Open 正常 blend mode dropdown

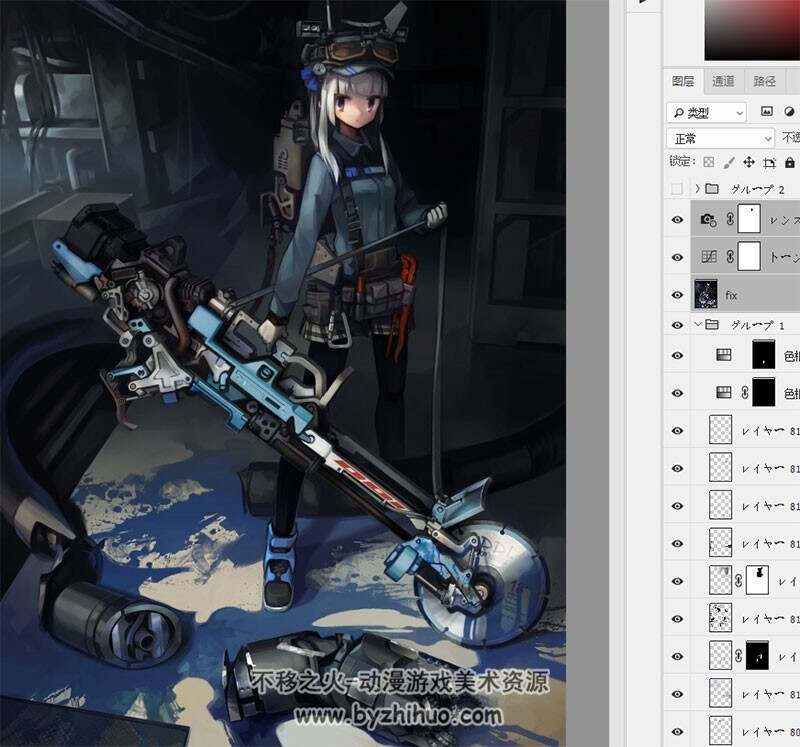coord(720,138)
